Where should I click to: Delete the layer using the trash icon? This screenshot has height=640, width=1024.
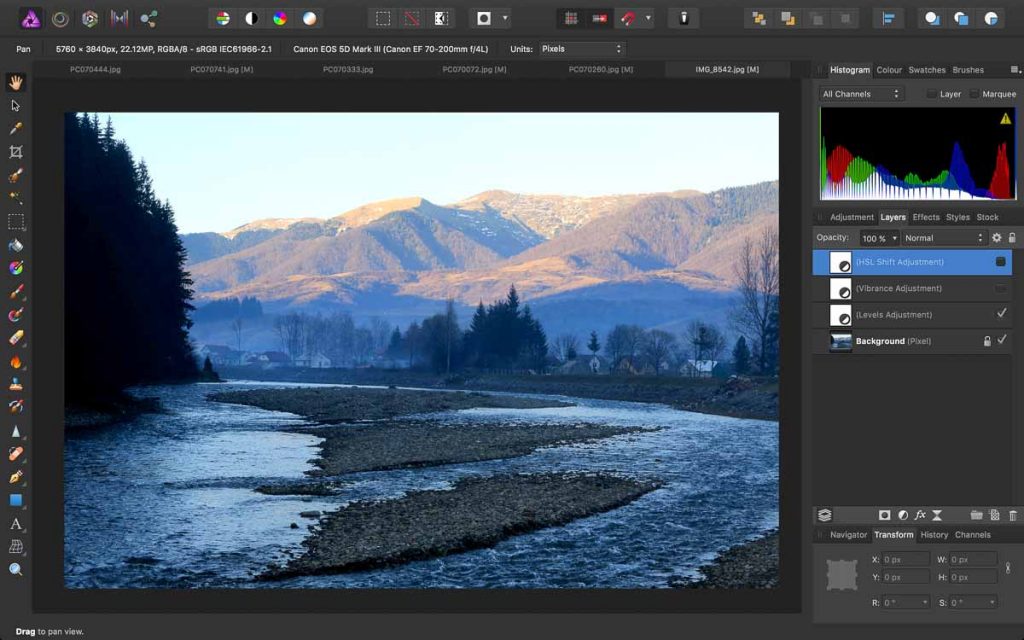[1012, 515]
